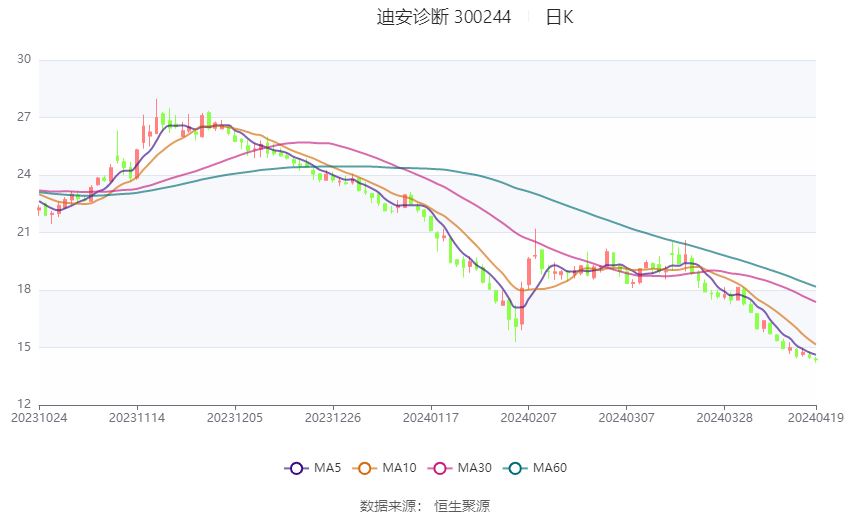The image size is (850, 518).
Task: Click the 20231024 x-axis date label
Action: (x=40, y=417)
